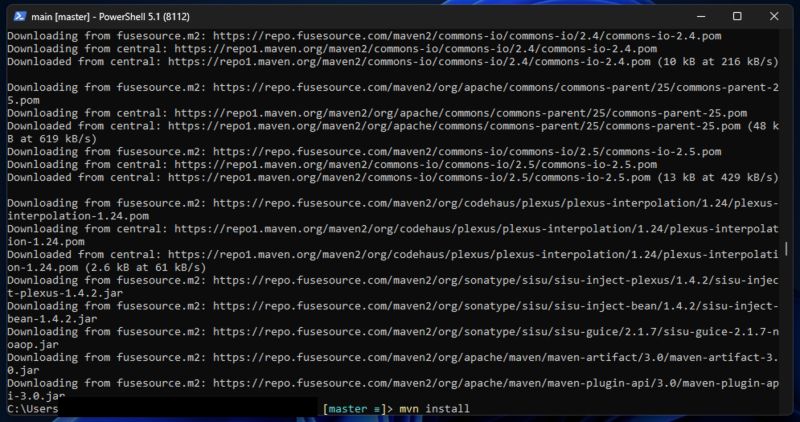
Task: Click the maven-artifact-3.0 download line
Action: pyautogui.click(x=393, y=357)
